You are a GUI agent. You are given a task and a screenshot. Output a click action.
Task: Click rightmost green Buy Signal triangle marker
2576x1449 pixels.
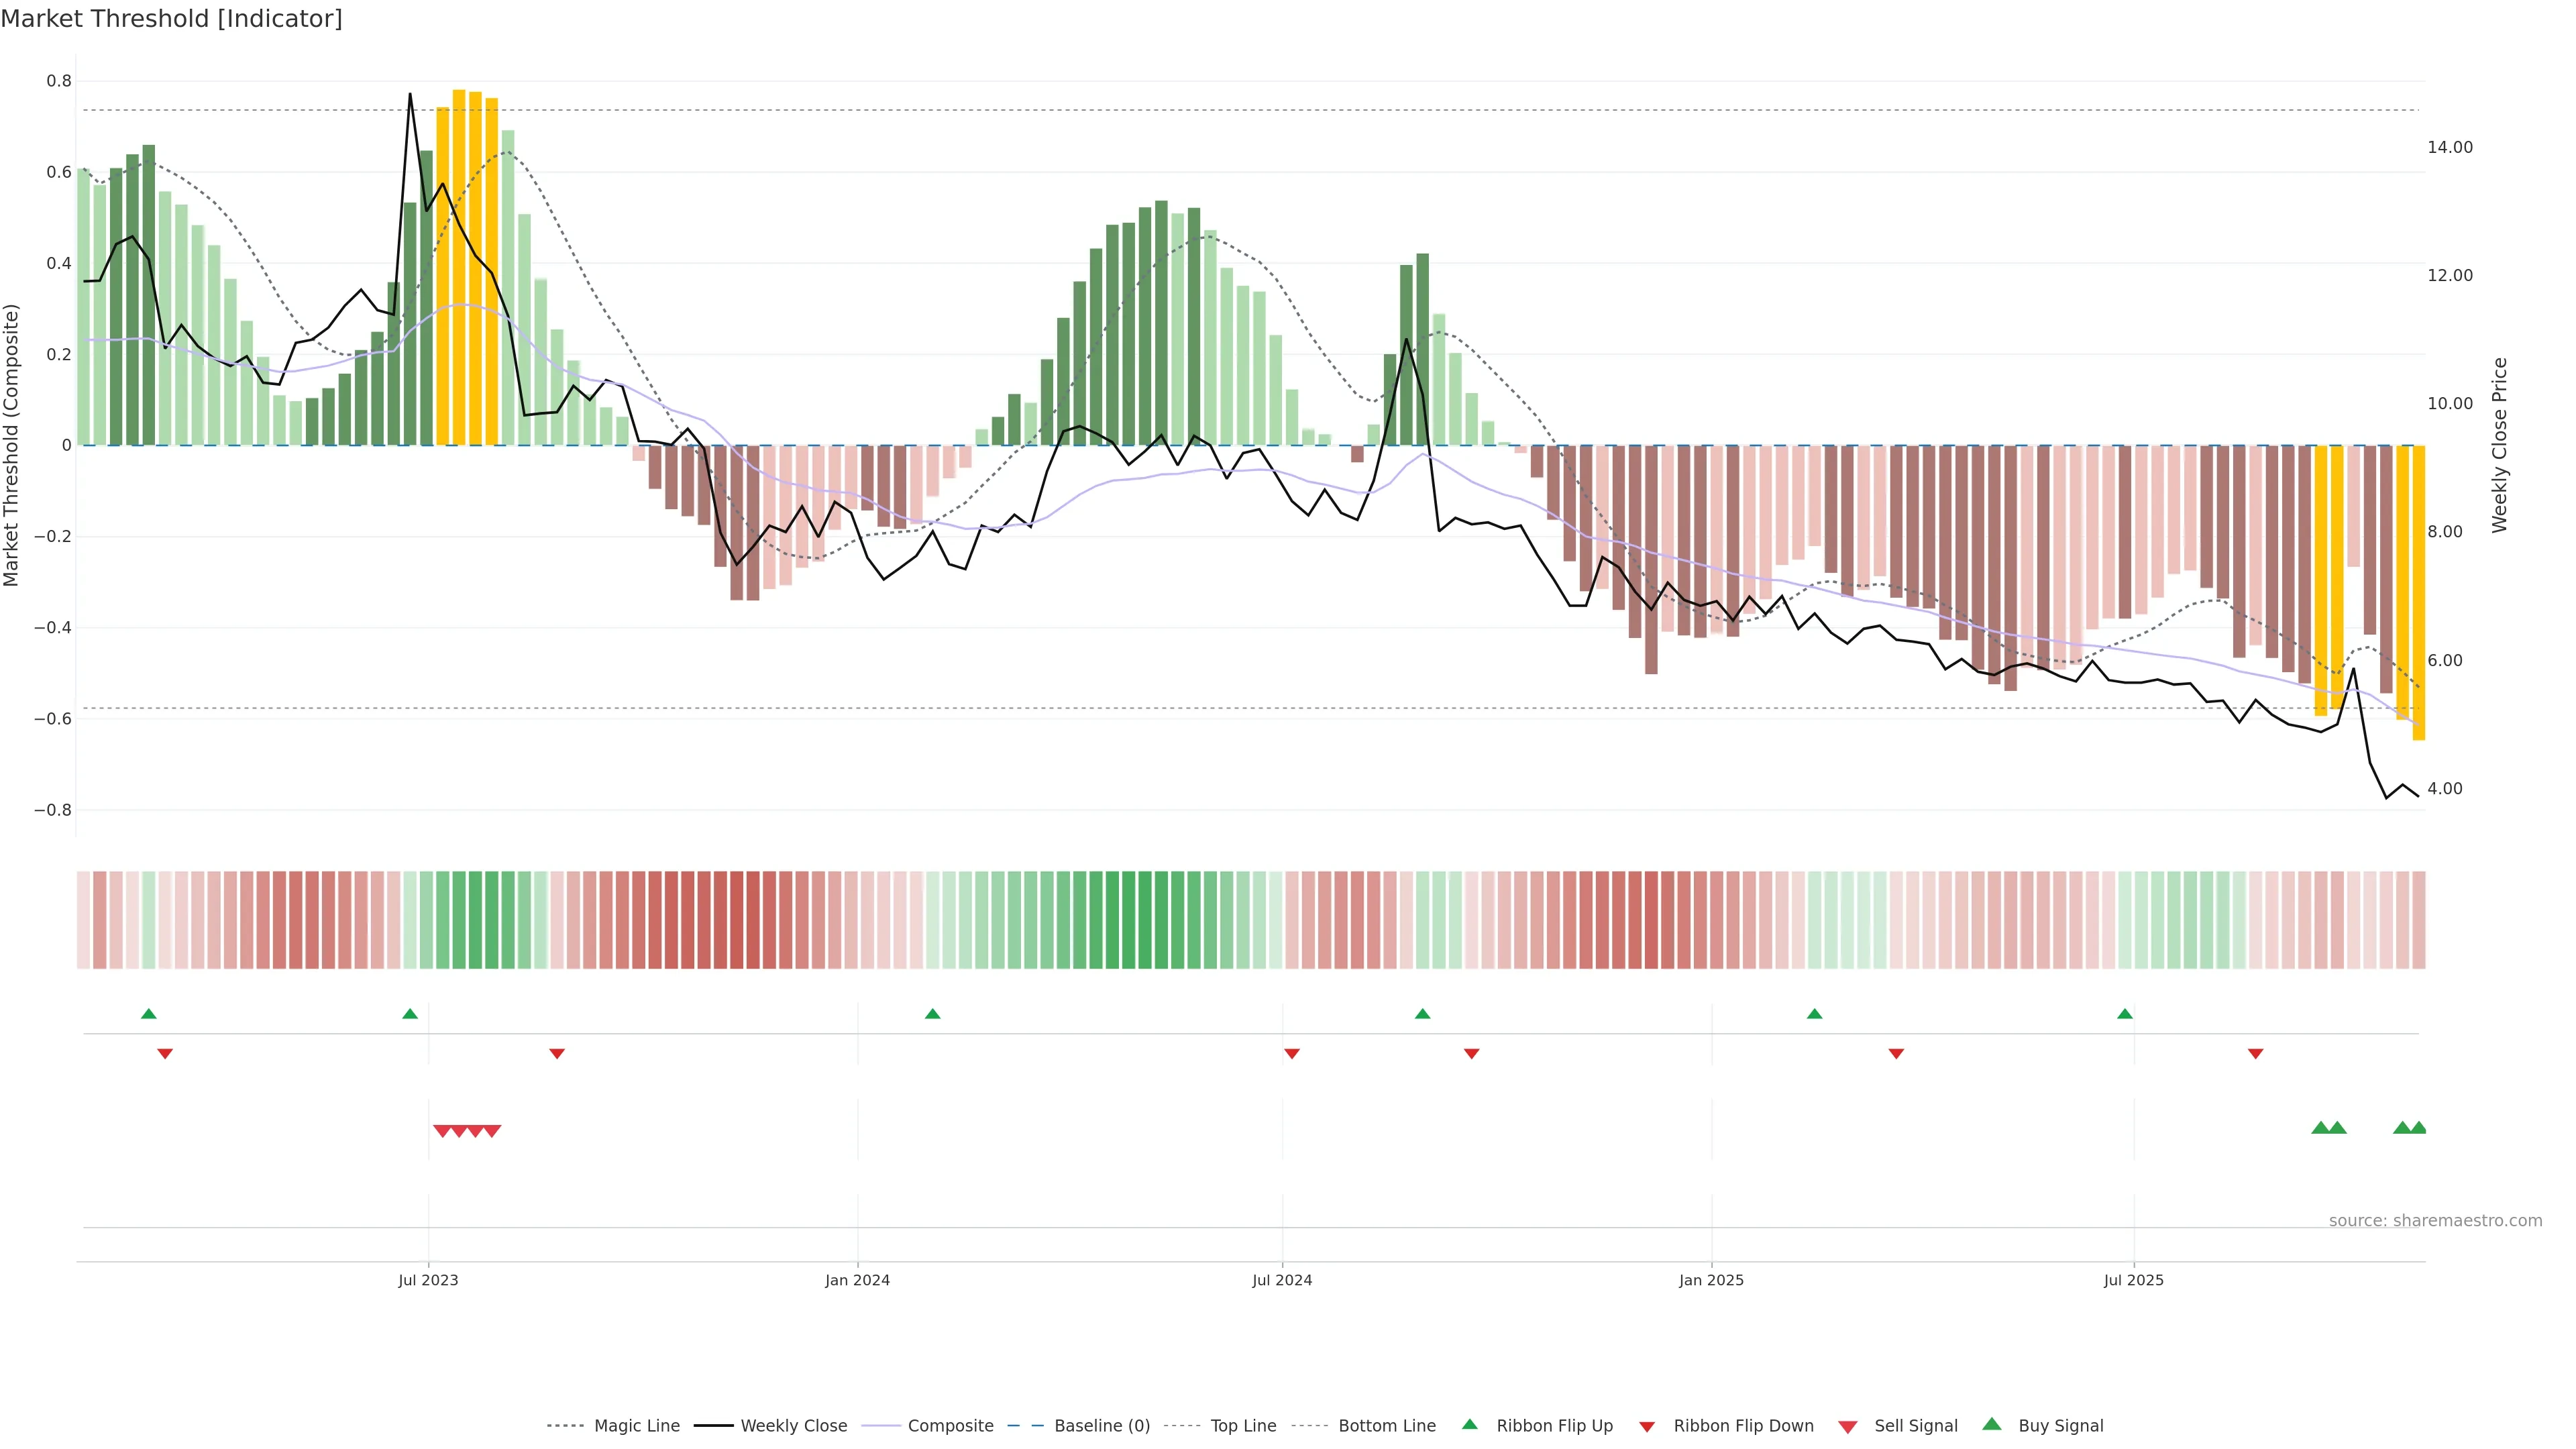click(x=2418, y=1128)
